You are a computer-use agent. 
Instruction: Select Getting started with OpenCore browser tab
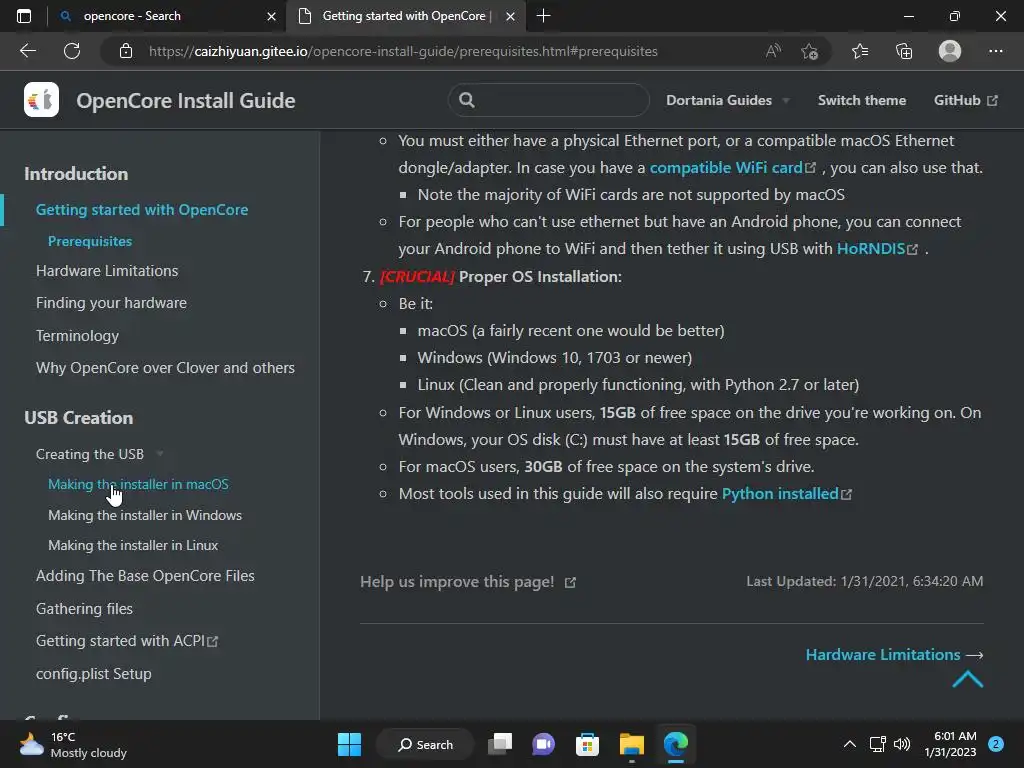click(x=405, y=16)
